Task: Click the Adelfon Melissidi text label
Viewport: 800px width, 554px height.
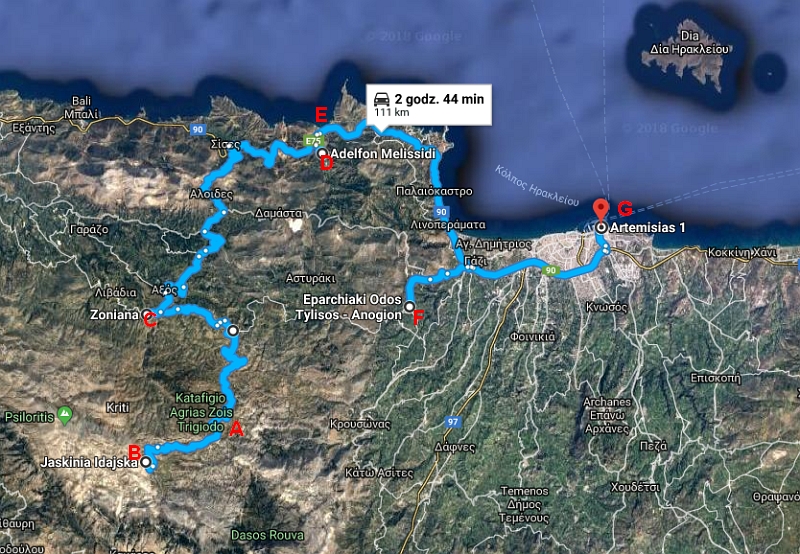Action: pos(383,154)
